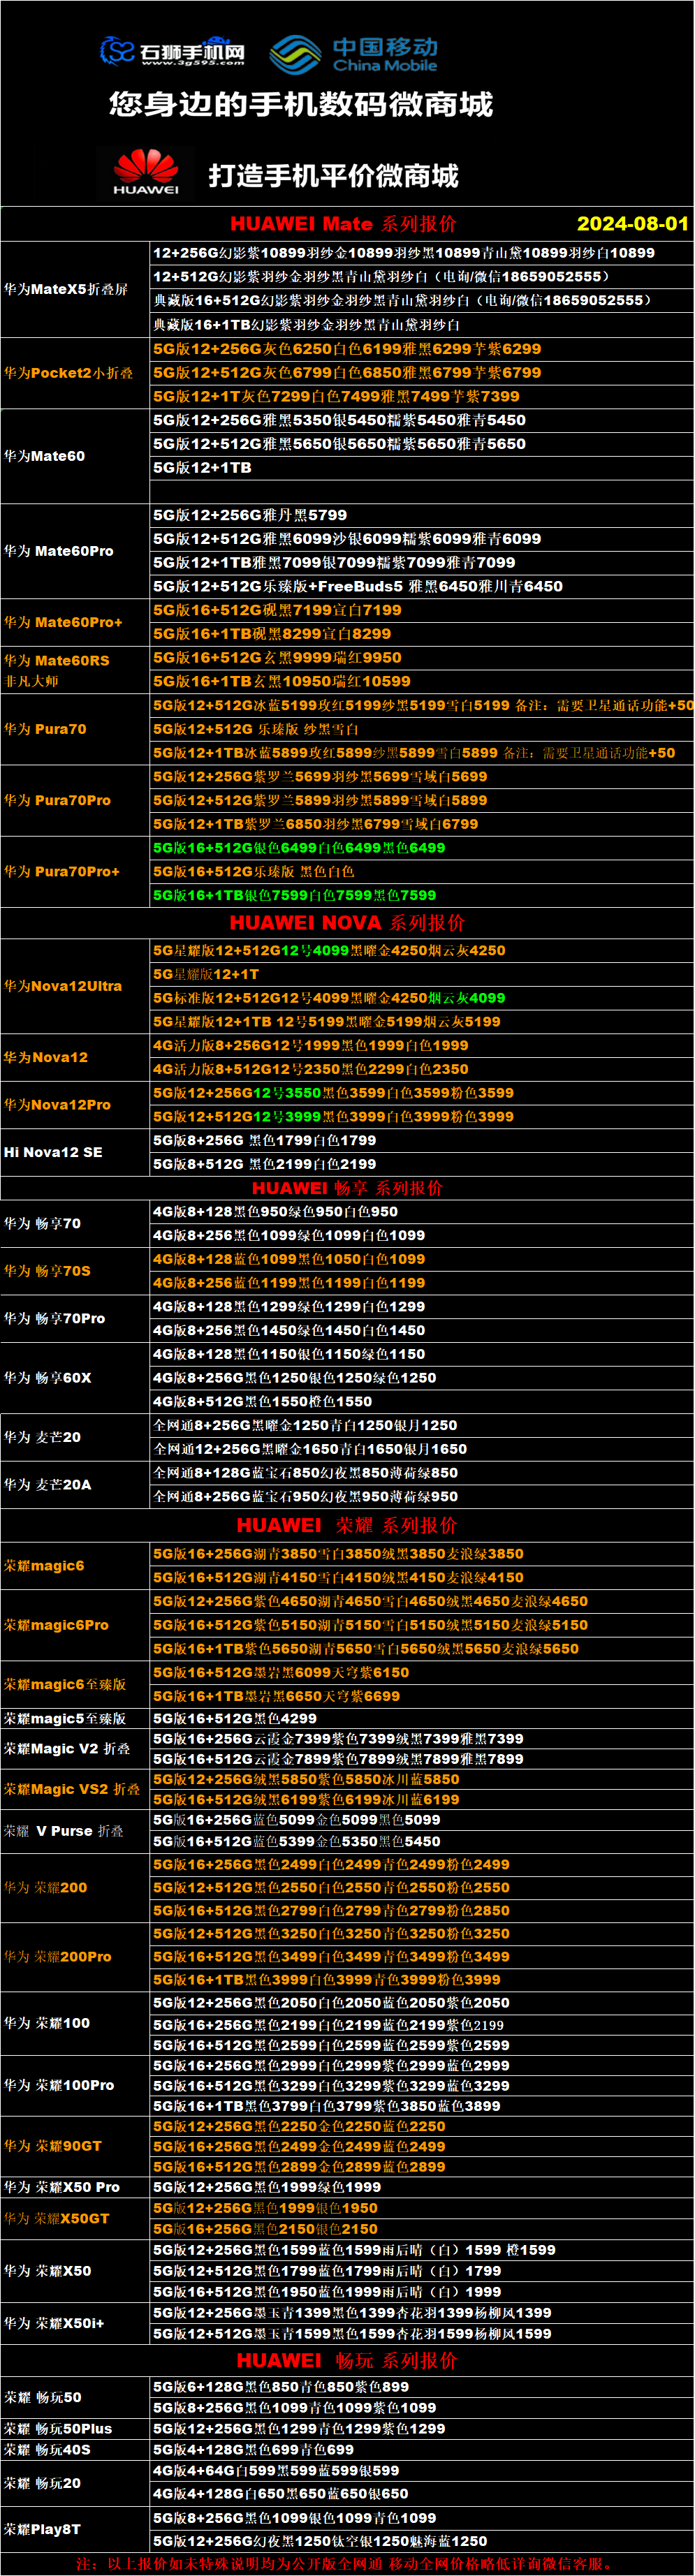695x2576 pixels.
Task: Click the 典藏版16+1TB幻影紫 row
Action: click(x=421, y=325)
